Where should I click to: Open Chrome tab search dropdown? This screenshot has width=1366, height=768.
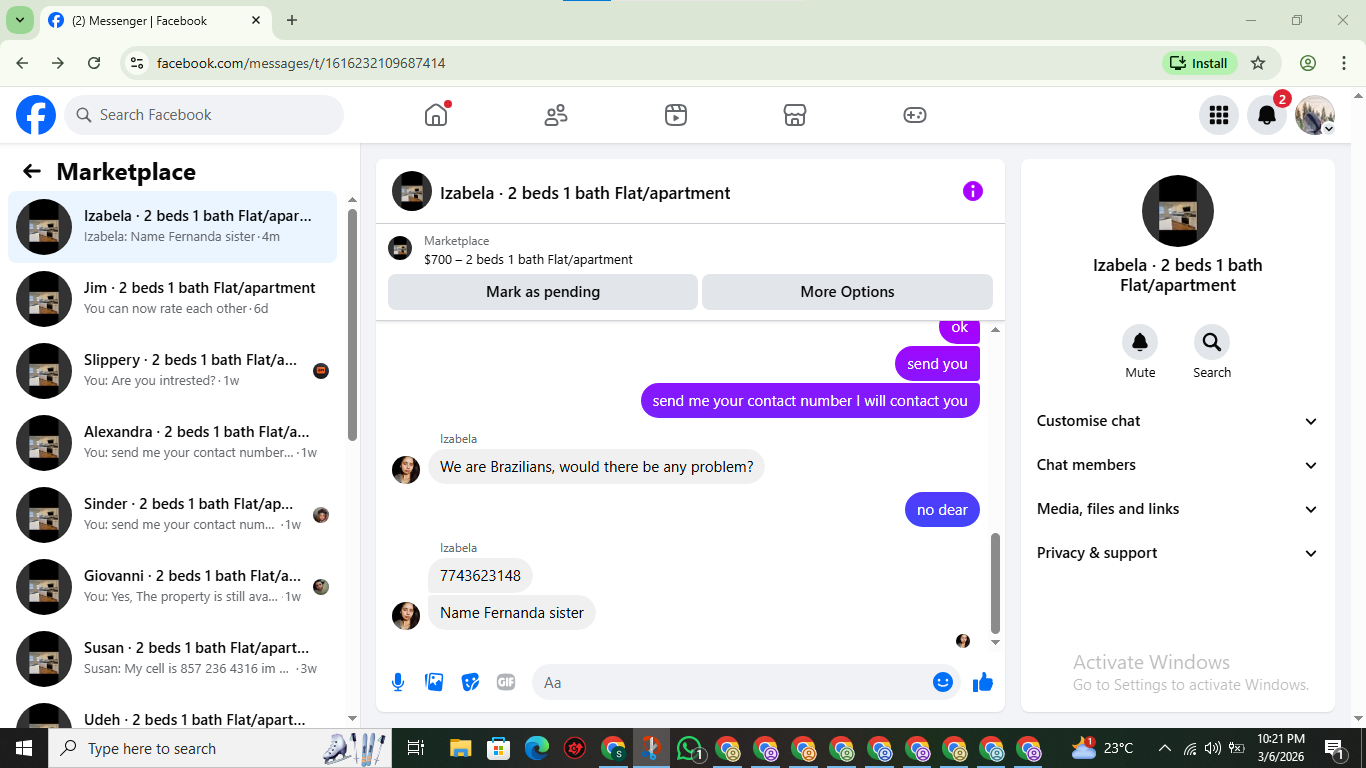19,20
